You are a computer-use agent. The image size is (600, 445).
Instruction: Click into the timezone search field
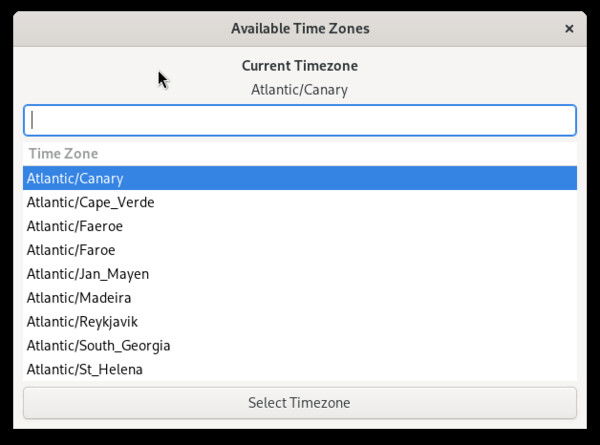tap(300, 120)
